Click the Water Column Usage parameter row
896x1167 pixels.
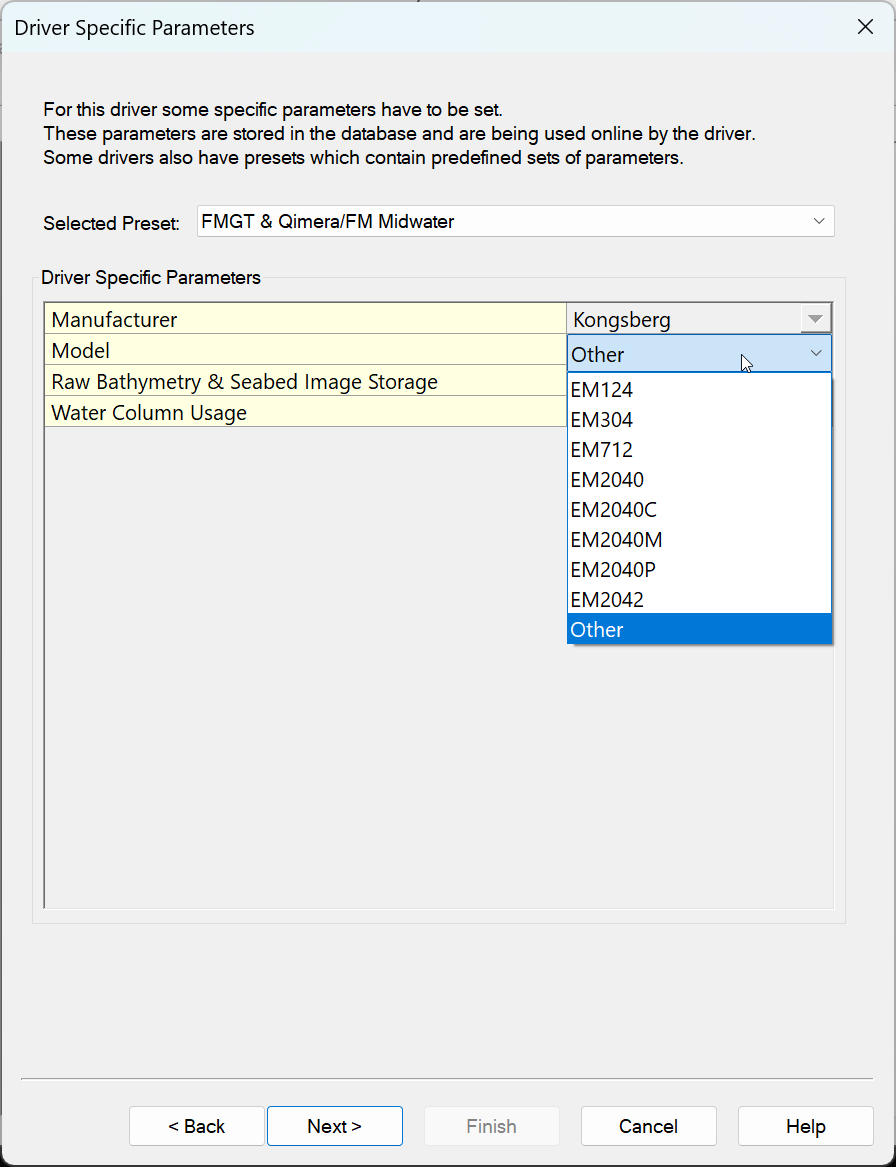tap(305, 413)
